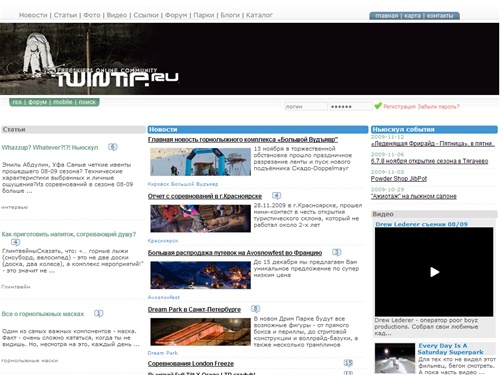This screenshot has height=375, width=500.
Task: Open the Видео top menu item
Action: [117, 15]
